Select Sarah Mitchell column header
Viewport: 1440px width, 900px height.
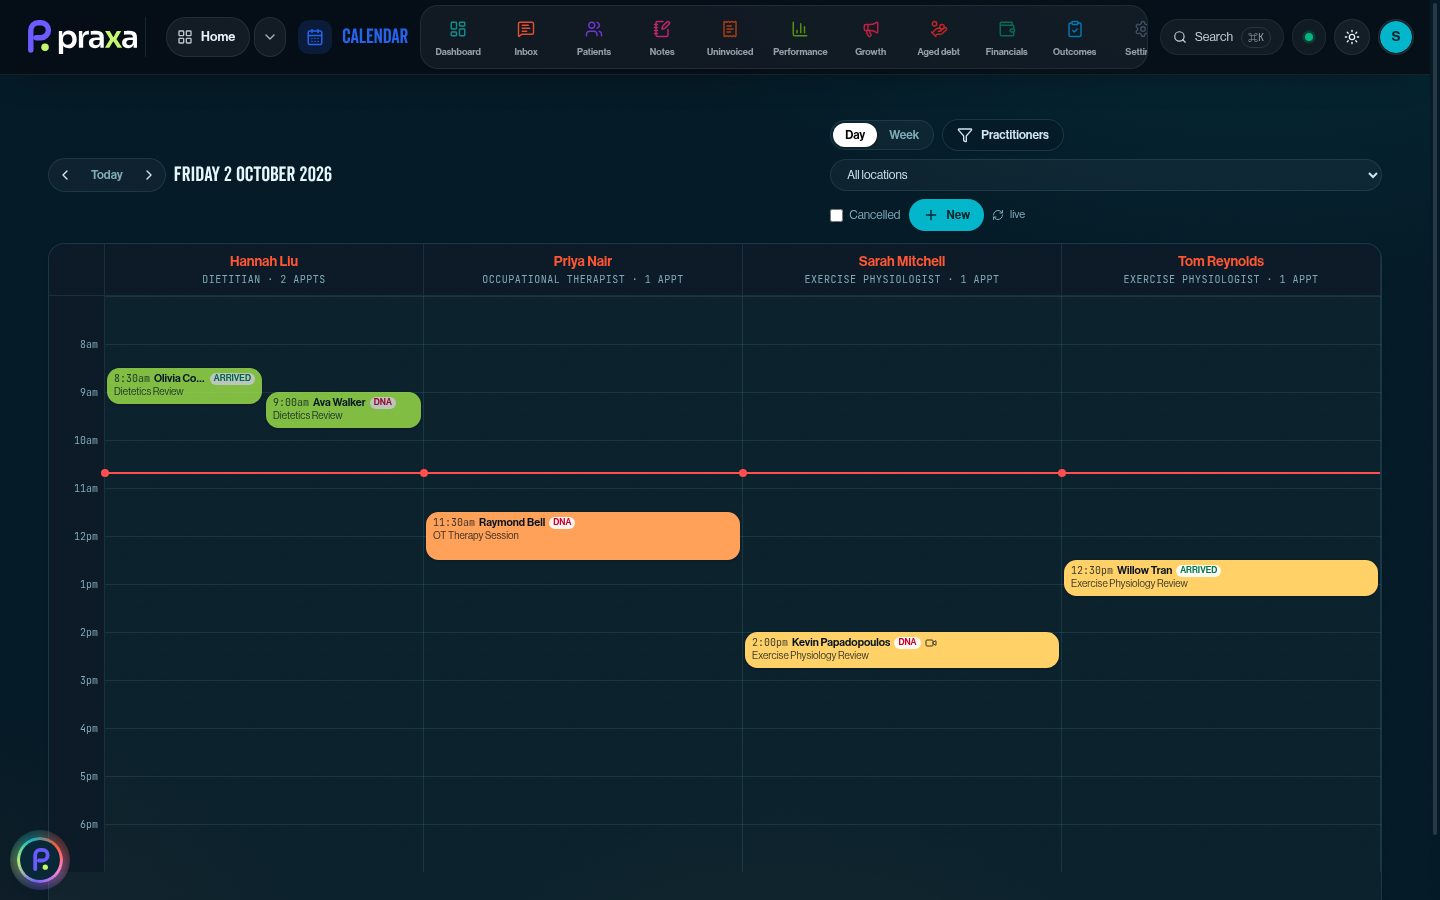(902, 270)
